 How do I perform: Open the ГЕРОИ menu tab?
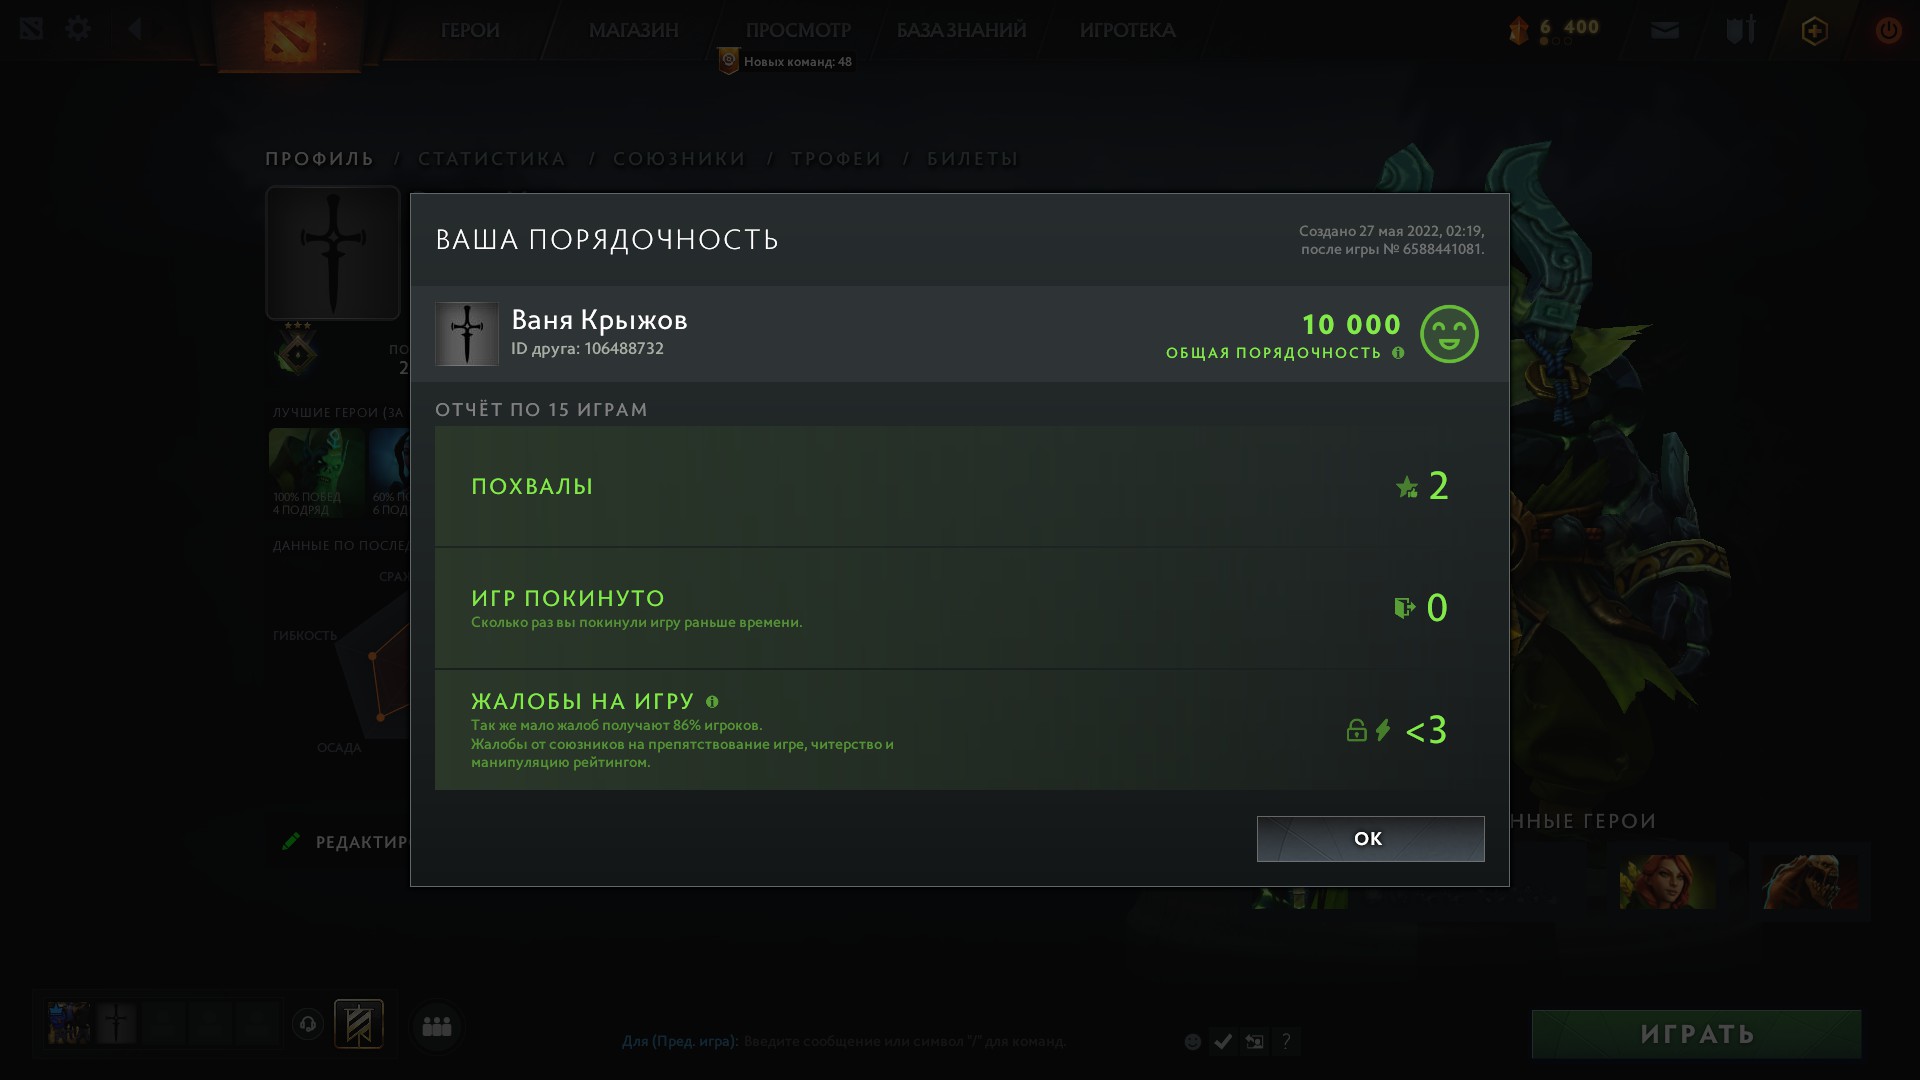(x=470, y=31)
